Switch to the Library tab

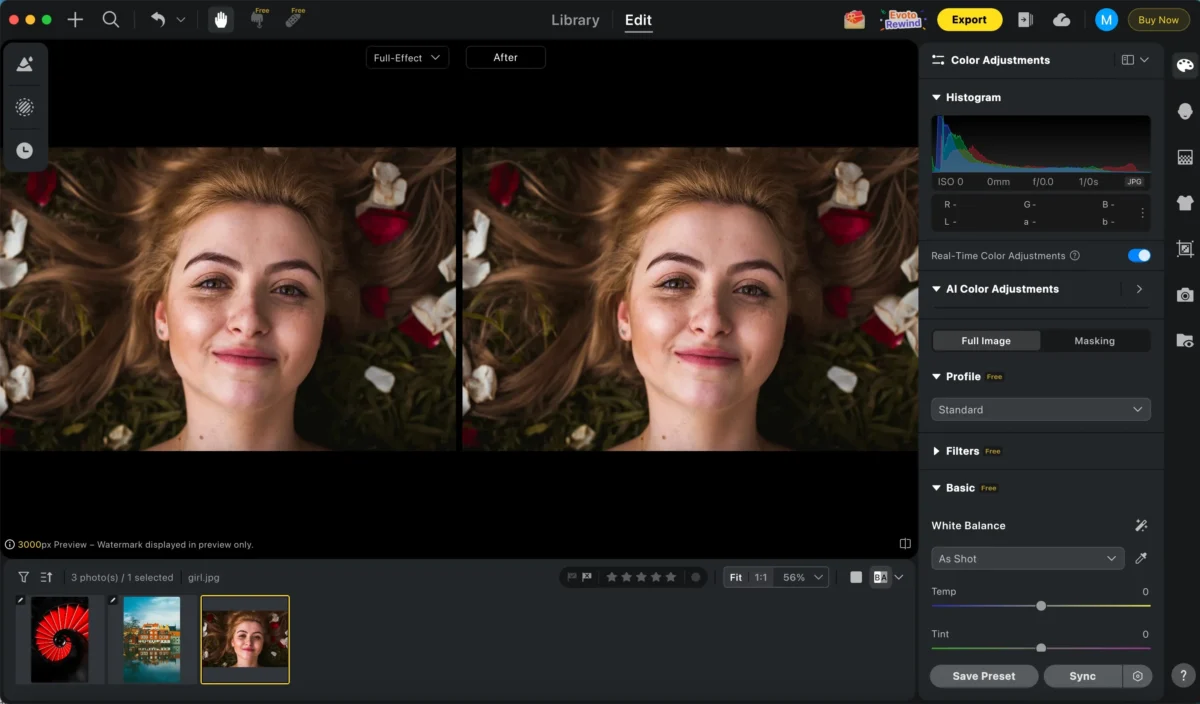coord(574,19)
